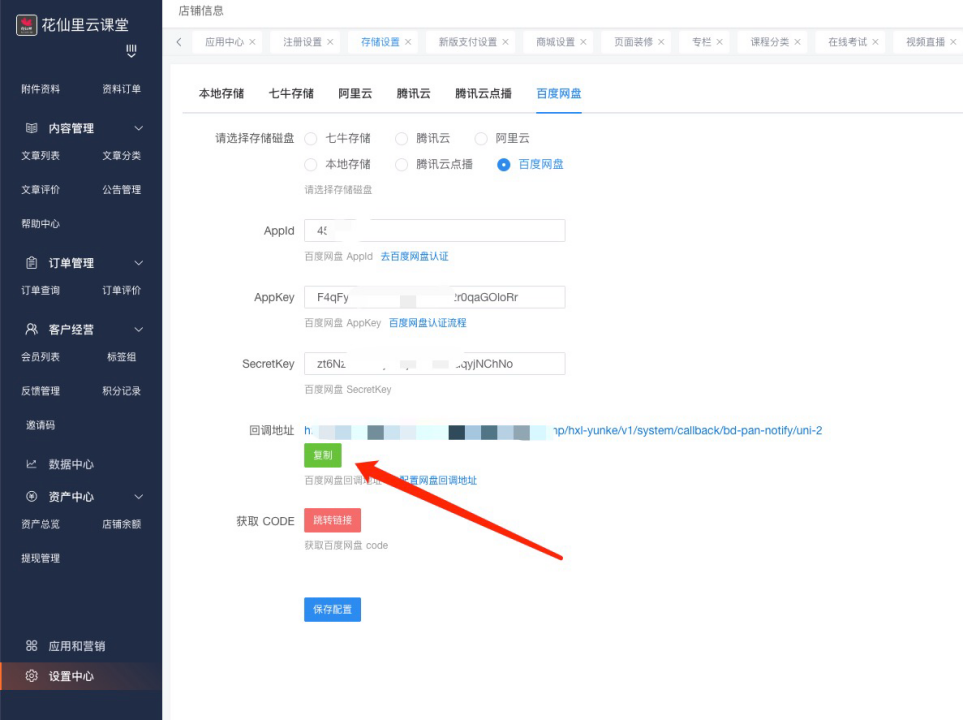
Task: Collapse sidebar using the menu fold icon
Action: (x=131, y=51)
